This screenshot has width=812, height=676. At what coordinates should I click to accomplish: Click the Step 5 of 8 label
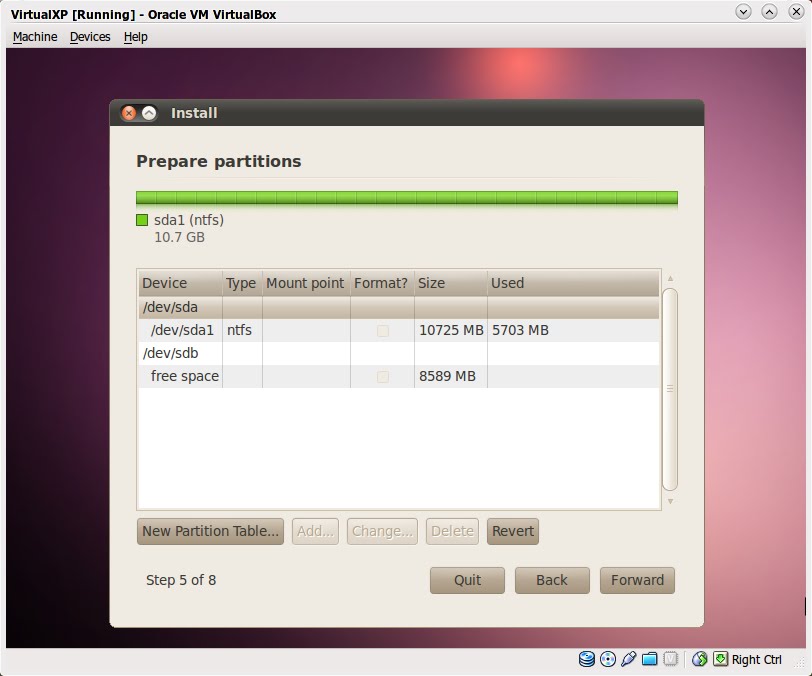(x=181, y=580)
